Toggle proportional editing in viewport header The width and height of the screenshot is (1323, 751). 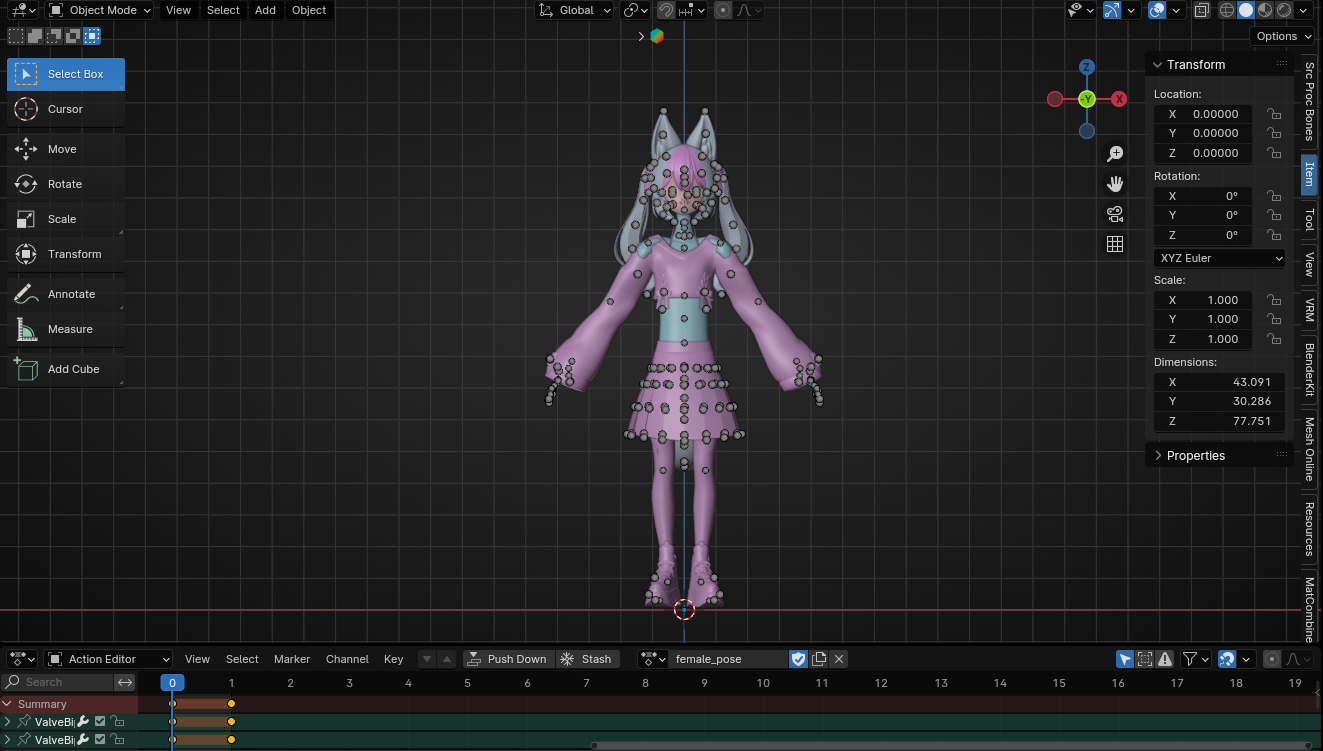(722, 10)
